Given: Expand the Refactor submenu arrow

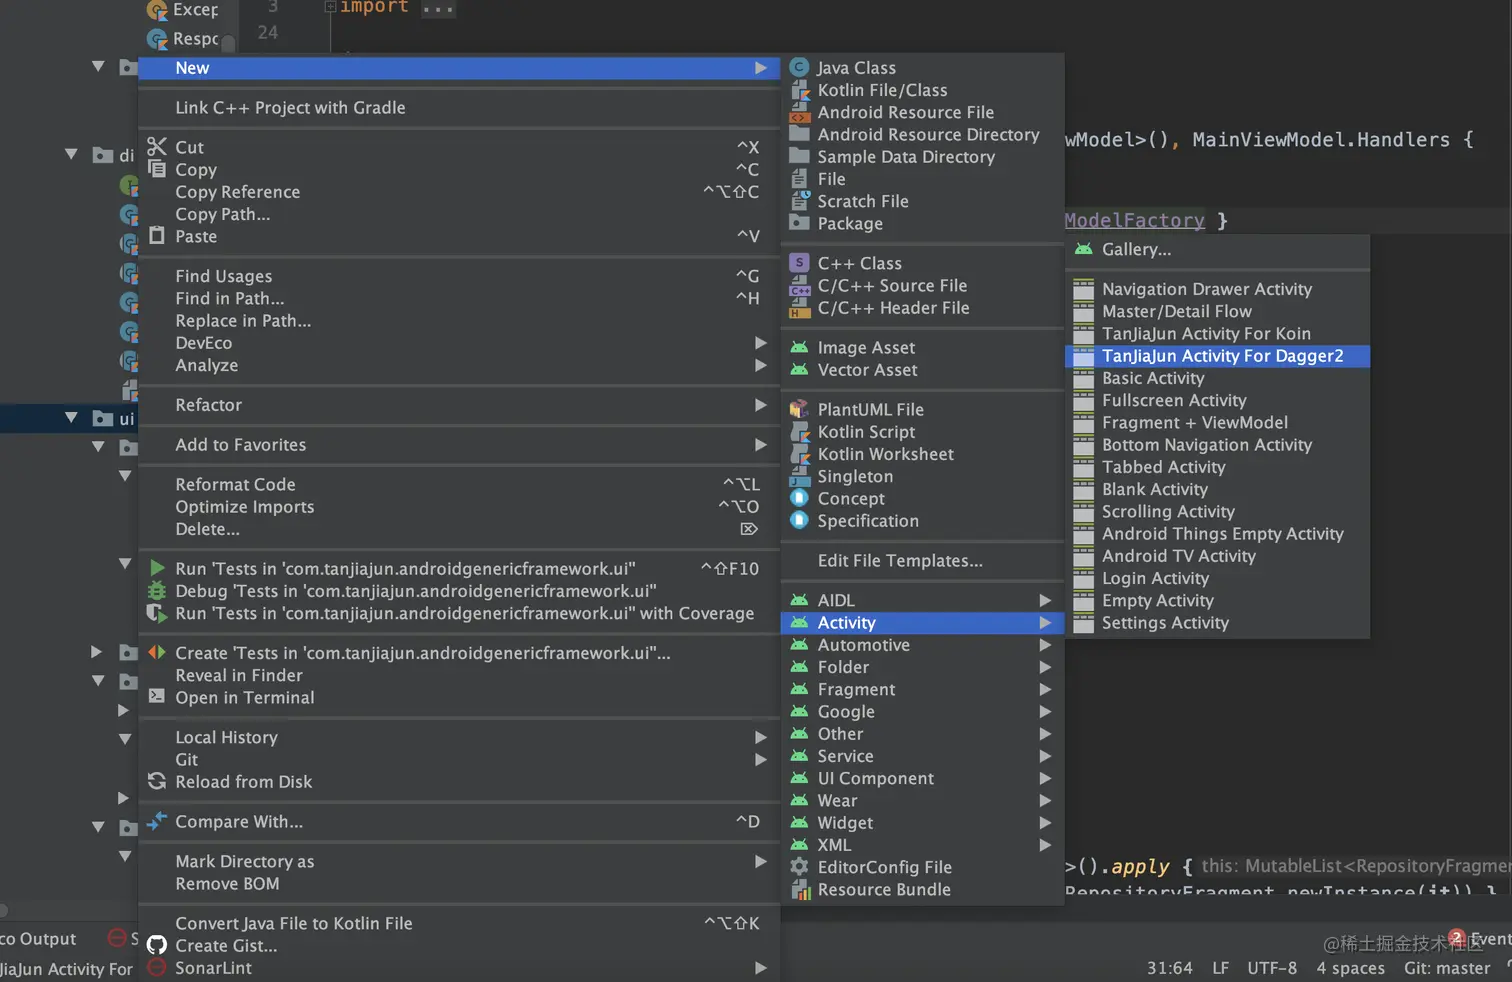Looking at the screenshot, I should coord(761,405).
